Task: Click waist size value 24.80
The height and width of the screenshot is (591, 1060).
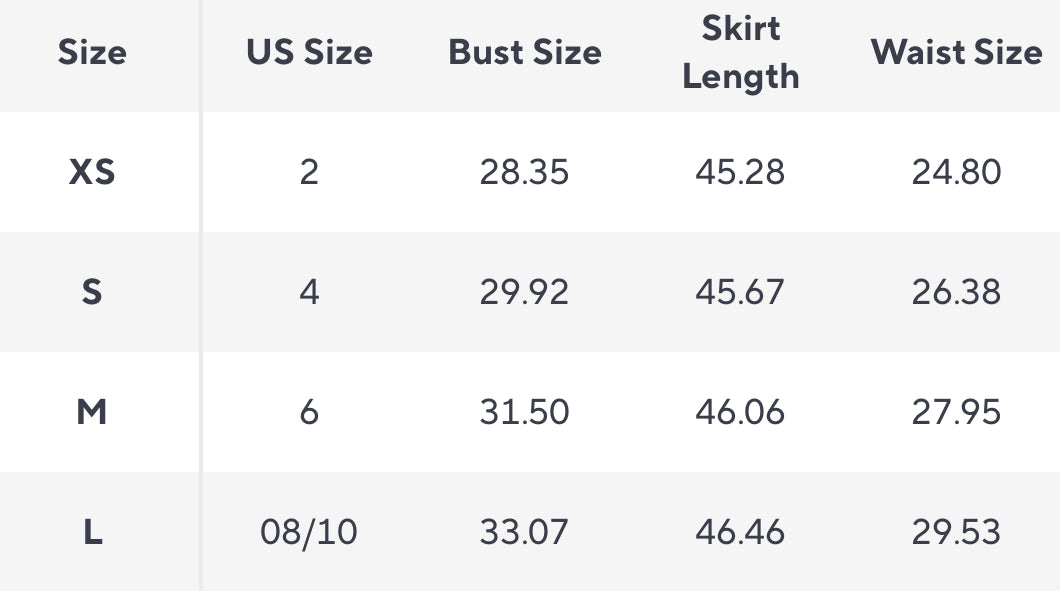Action: (956, 172)
